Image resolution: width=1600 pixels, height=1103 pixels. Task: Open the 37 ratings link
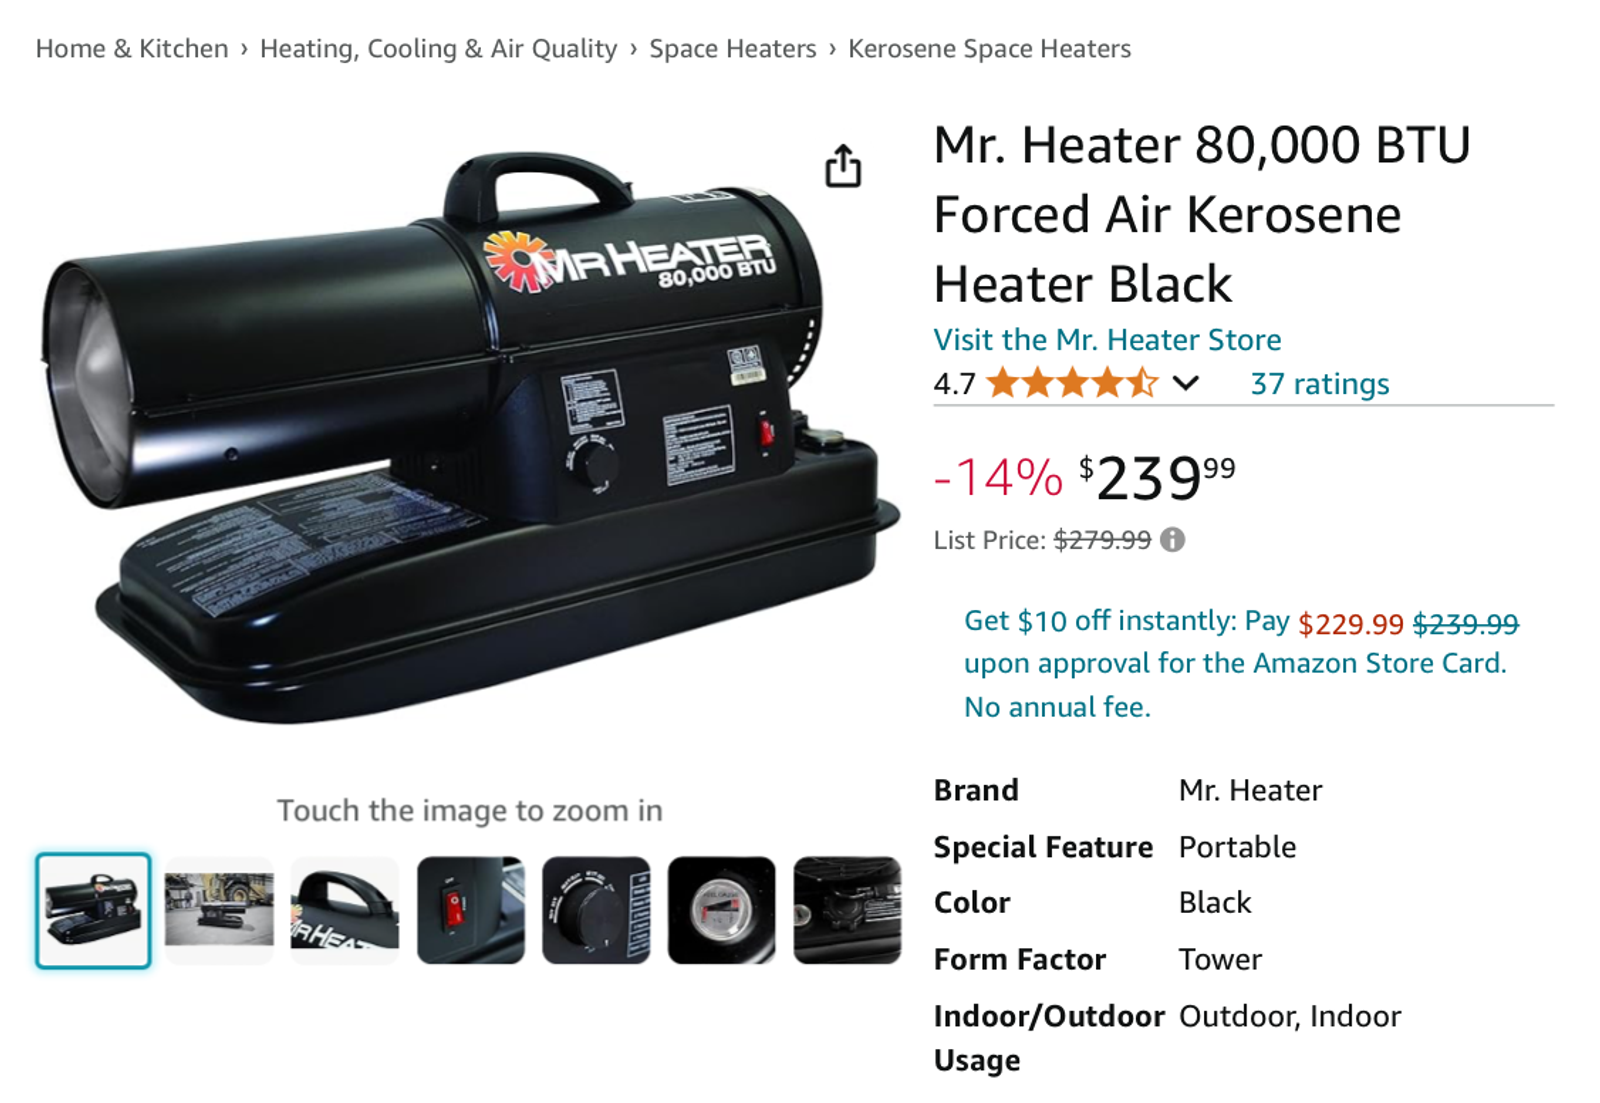coord(1320,384)
